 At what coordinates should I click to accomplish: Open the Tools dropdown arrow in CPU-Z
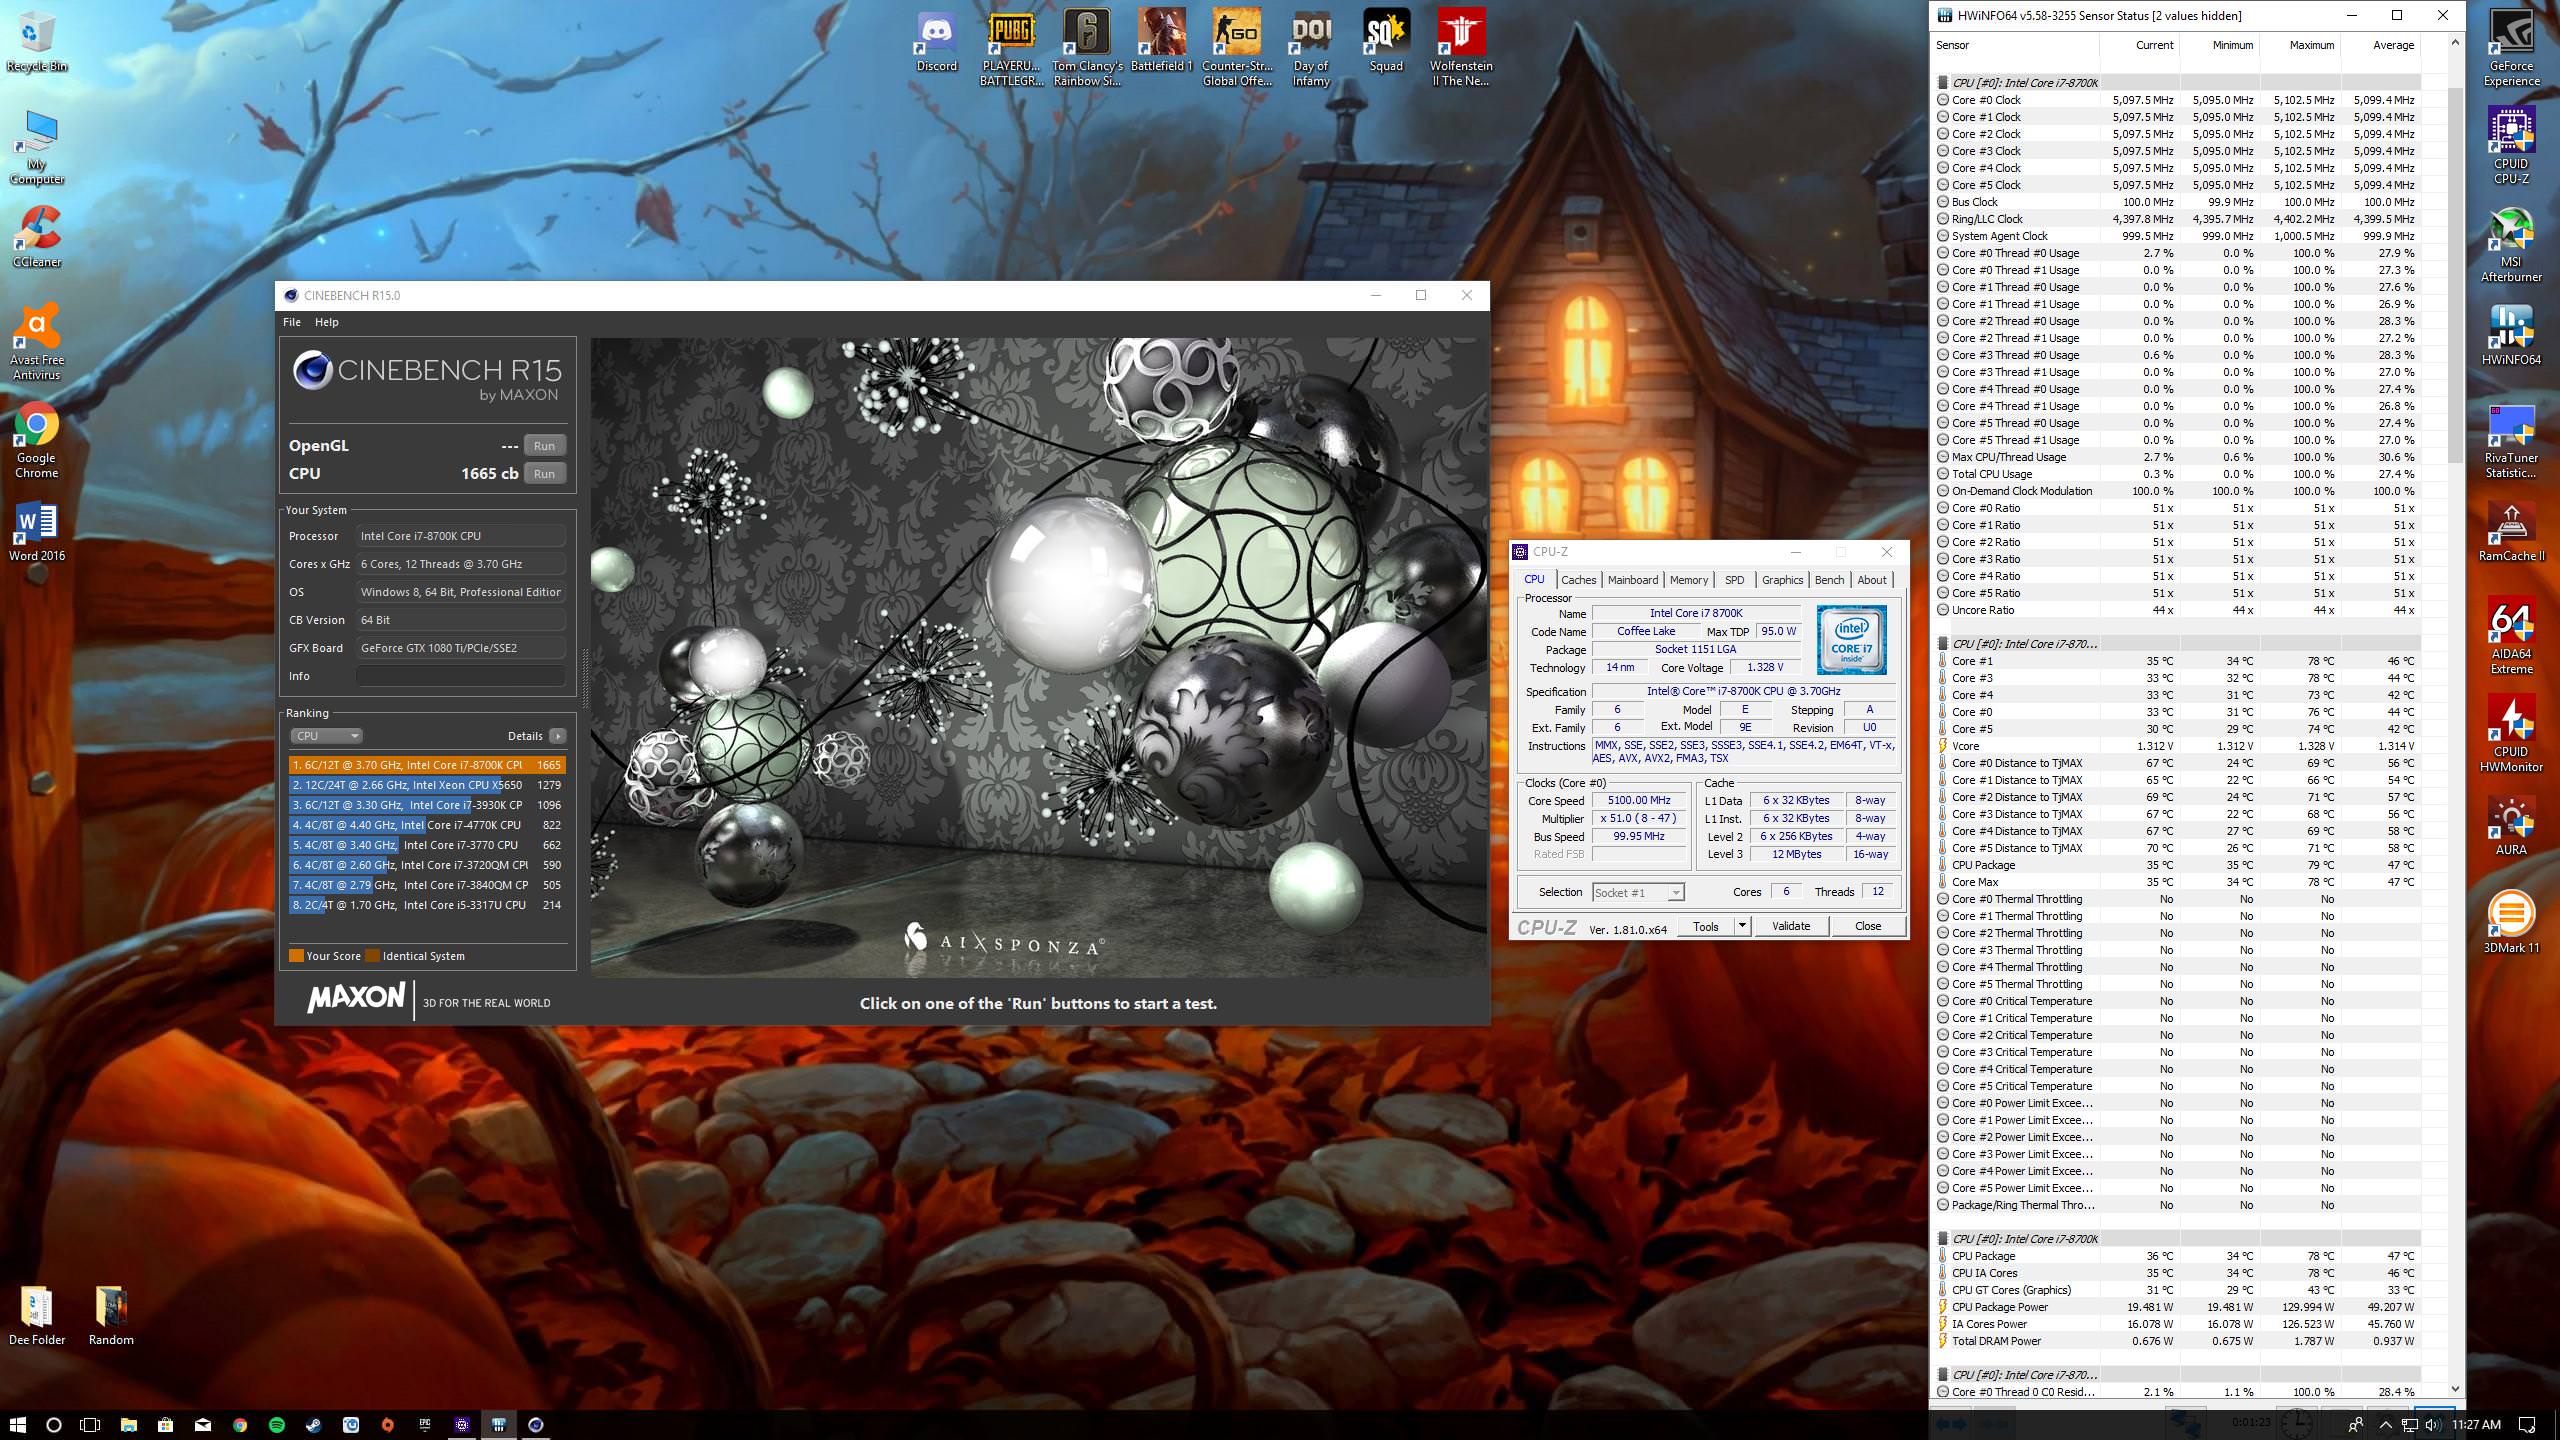pyautogui.click(x=1742, y=926)
